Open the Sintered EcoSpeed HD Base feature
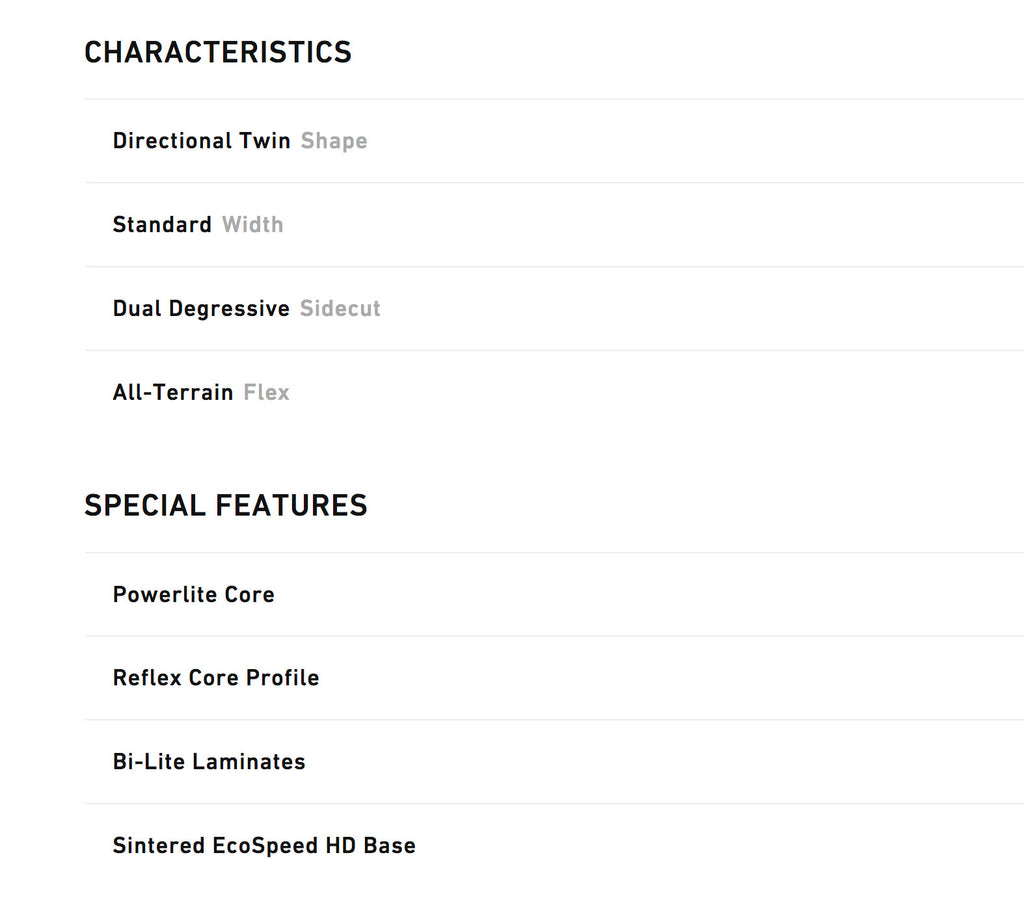Screen dimensions: 1024x909 tap(264, 846)
